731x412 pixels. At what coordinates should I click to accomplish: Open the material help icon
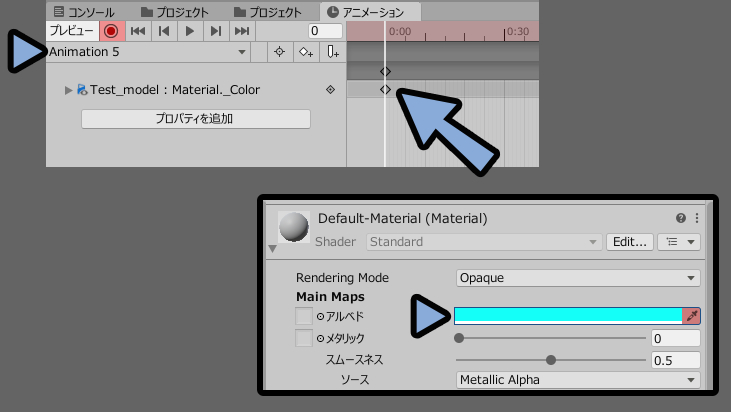pyautogui.click(x=681, y=218)
